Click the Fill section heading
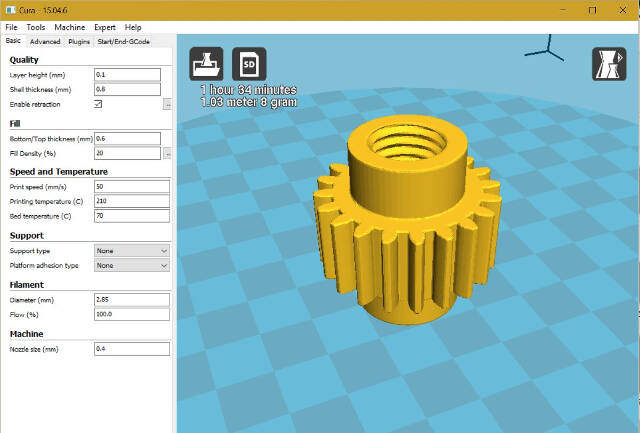The width and height of the screenshot is (640, 433). [15, 124]
